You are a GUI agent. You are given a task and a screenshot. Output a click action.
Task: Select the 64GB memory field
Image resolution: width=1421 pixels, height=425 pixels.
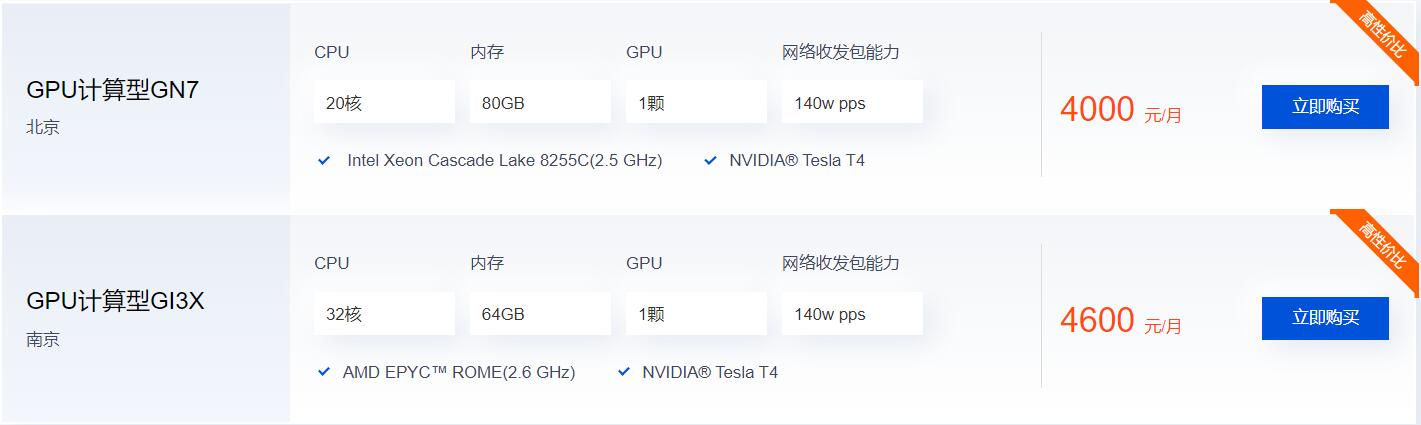point(540,314)
